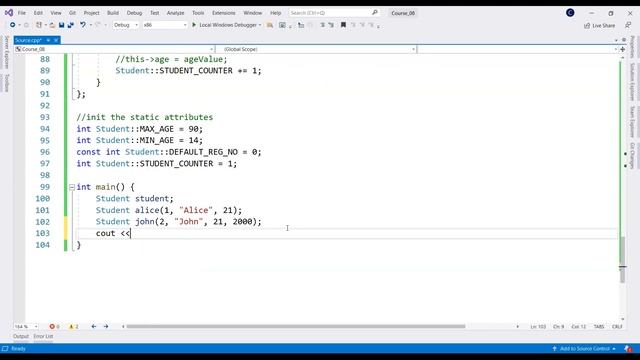Open the Tools menu
This screenshot has height=360, width=640.
[198, 13]
